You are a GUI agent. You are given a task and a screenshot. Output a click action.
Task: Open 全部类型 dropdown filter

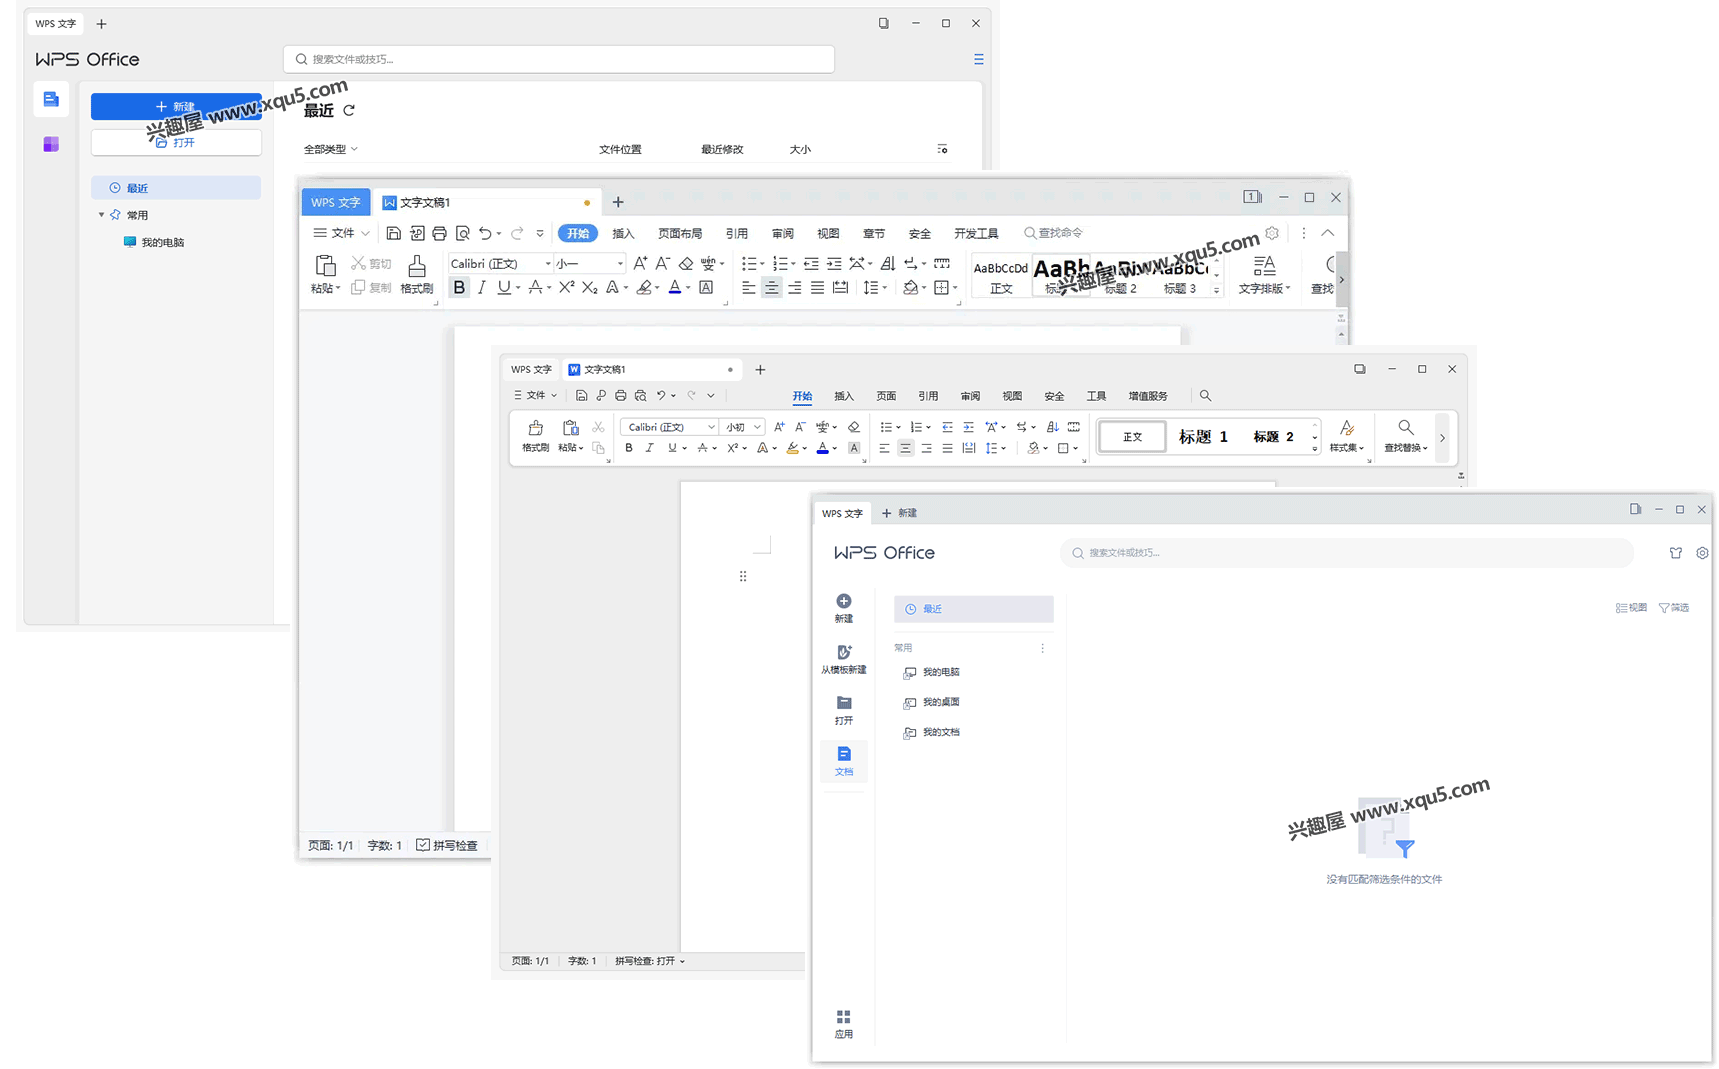(331, 149)
